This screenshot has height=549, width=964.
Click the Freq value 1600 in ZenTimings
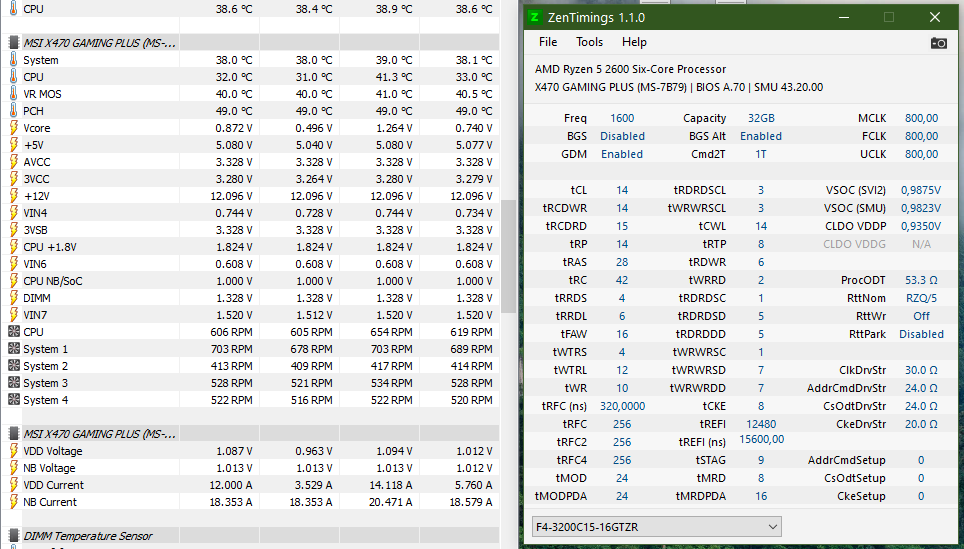pyautogui.click(x=622, y=118)
